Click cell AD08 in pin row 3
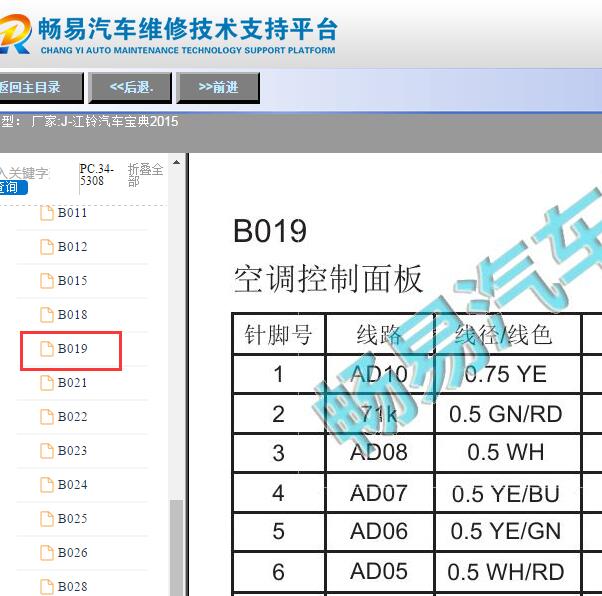 [x=379, y=453]
